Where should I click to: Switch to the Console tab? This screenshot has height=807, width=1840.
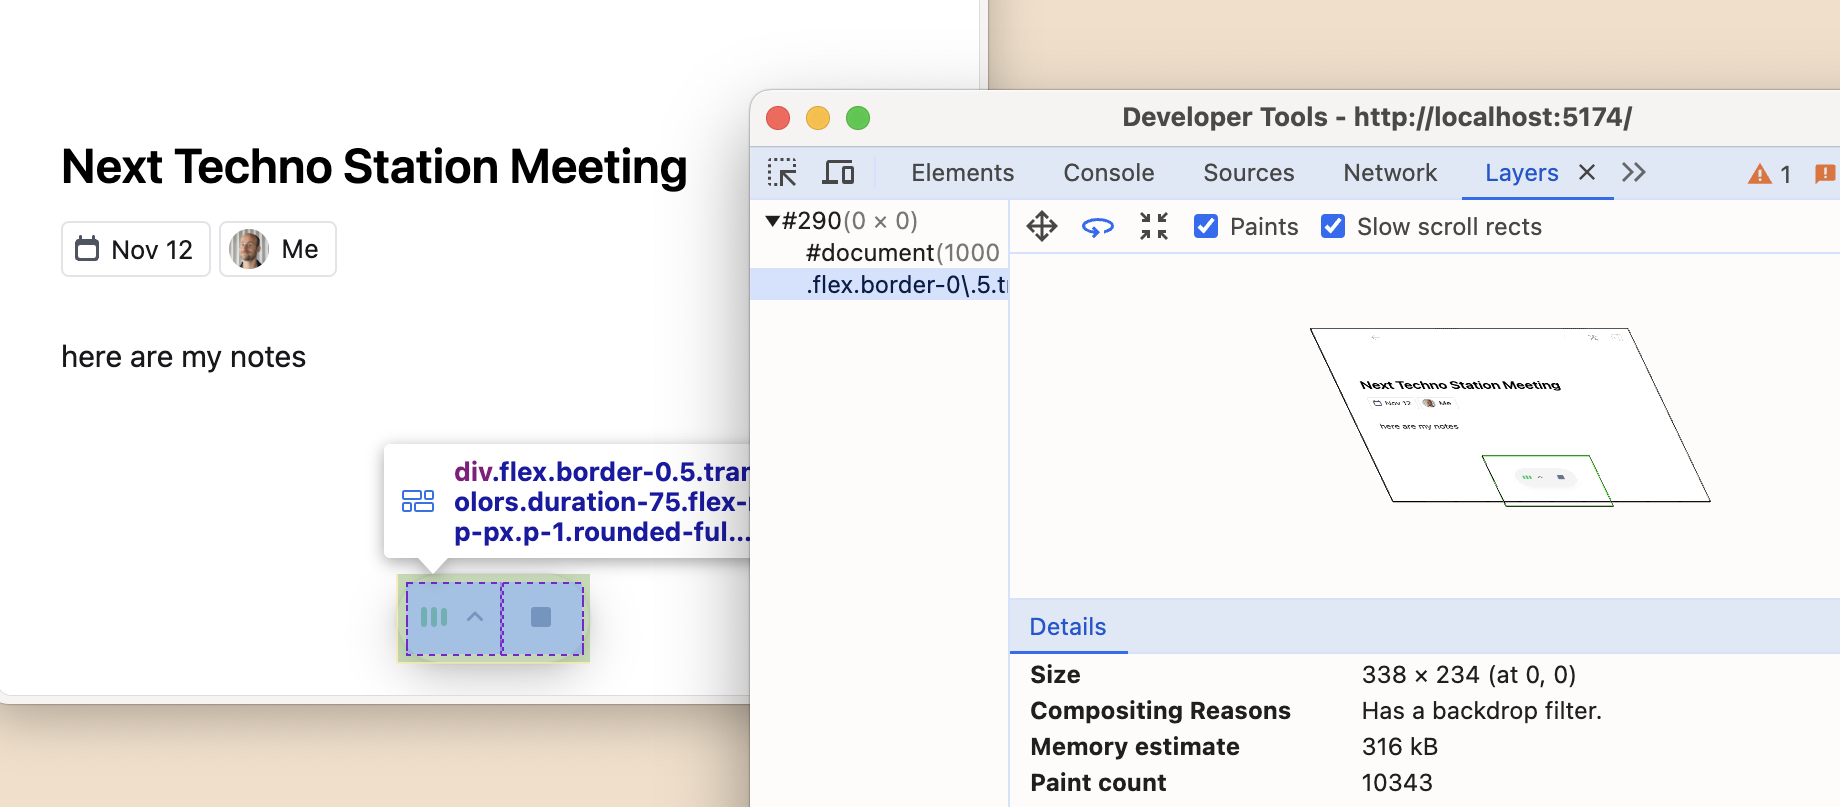point(1109,173)
